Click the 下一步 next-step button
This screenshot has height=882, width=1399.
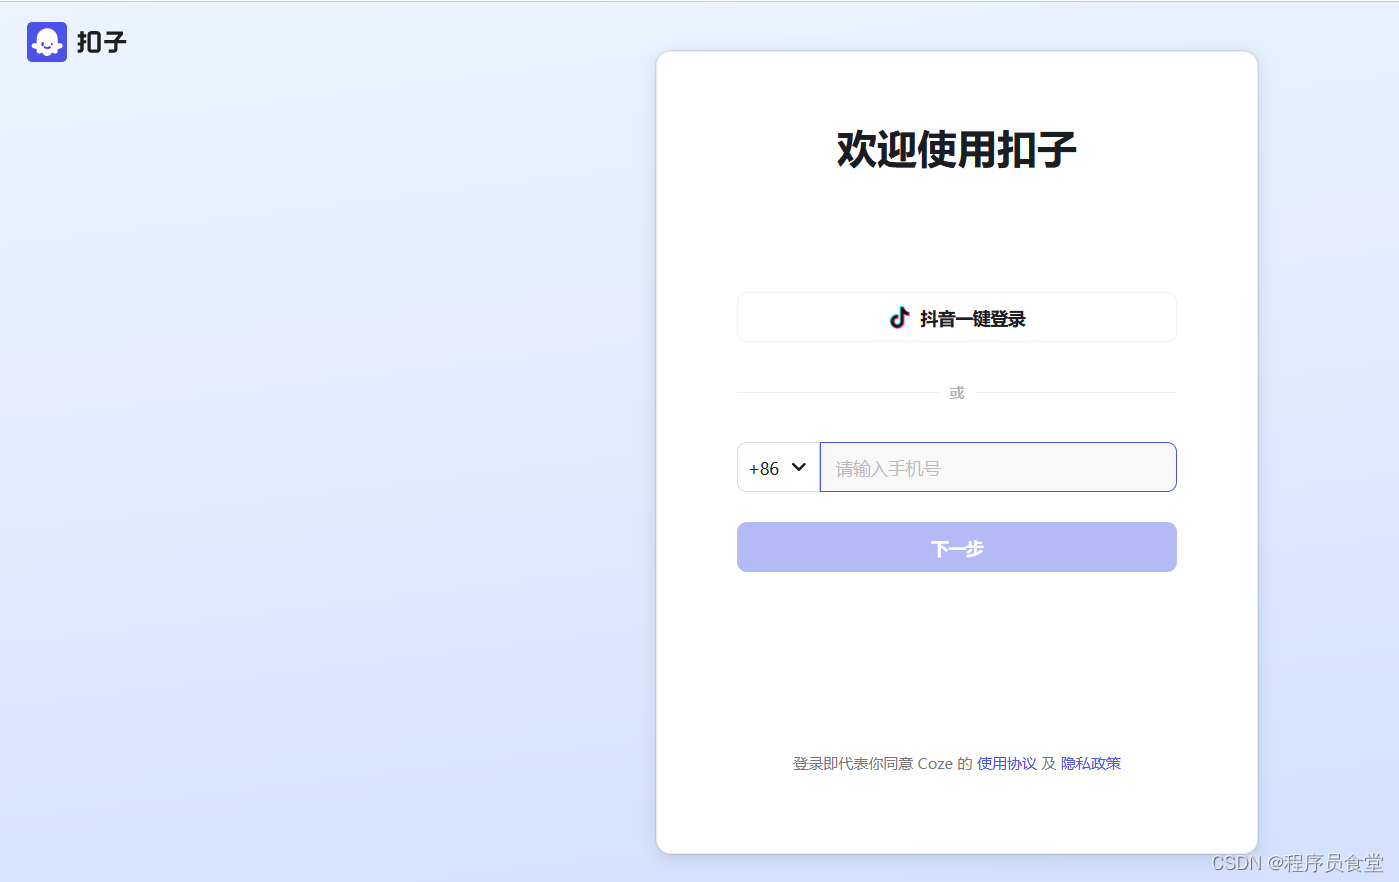(x=957, y=547)
